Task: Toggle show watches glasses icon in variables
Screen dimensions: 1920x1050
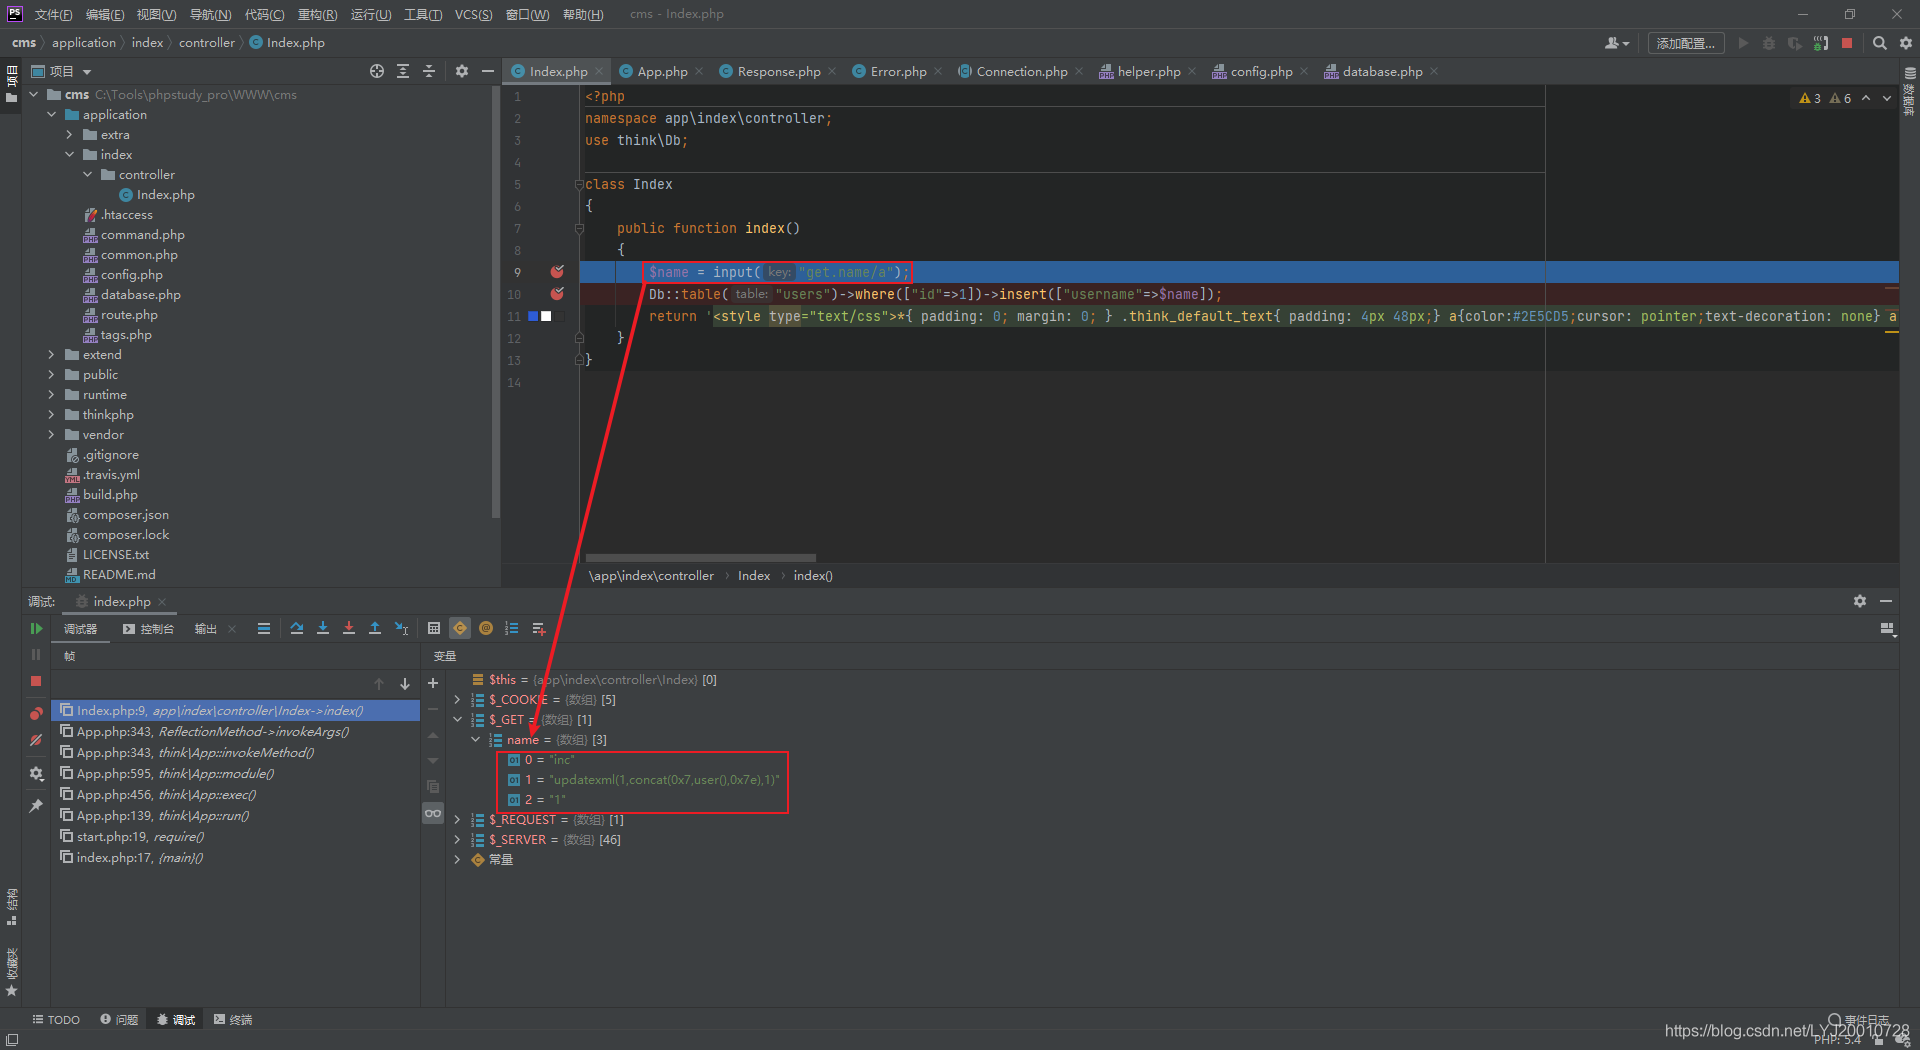Action: (x=433, y=813)
